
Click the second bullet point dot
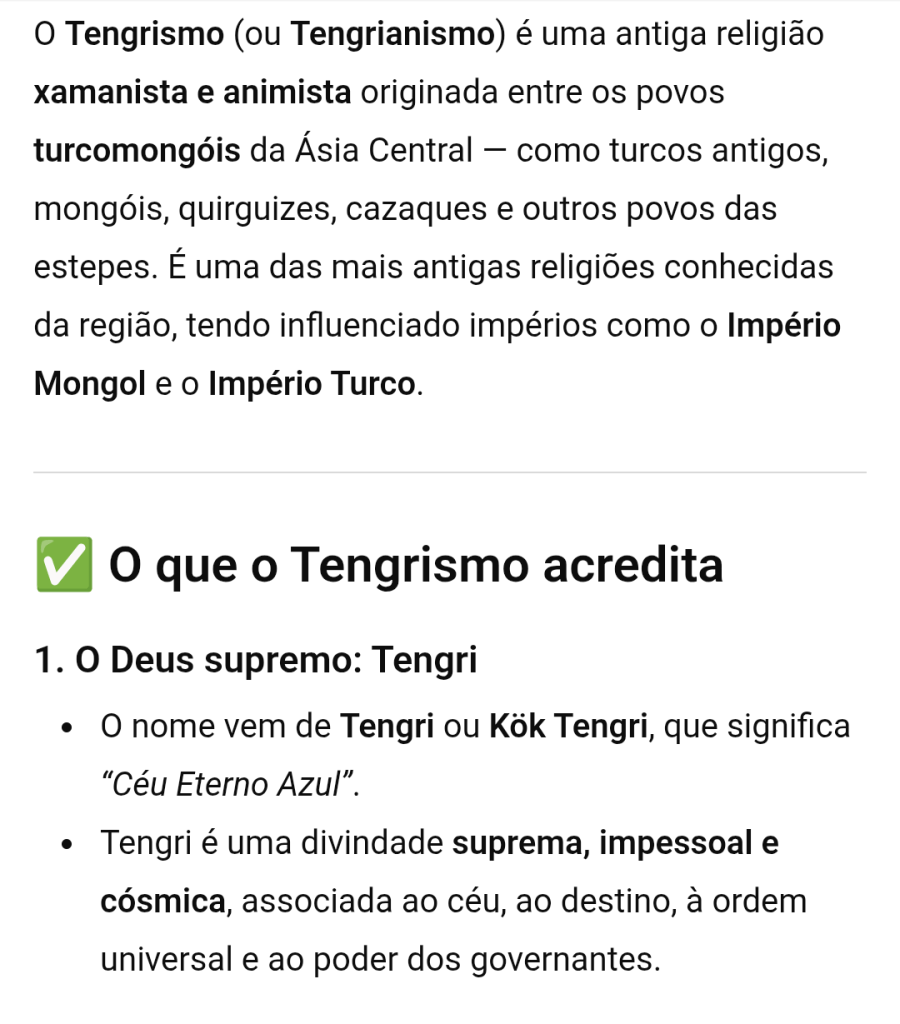tap(66, 844)
